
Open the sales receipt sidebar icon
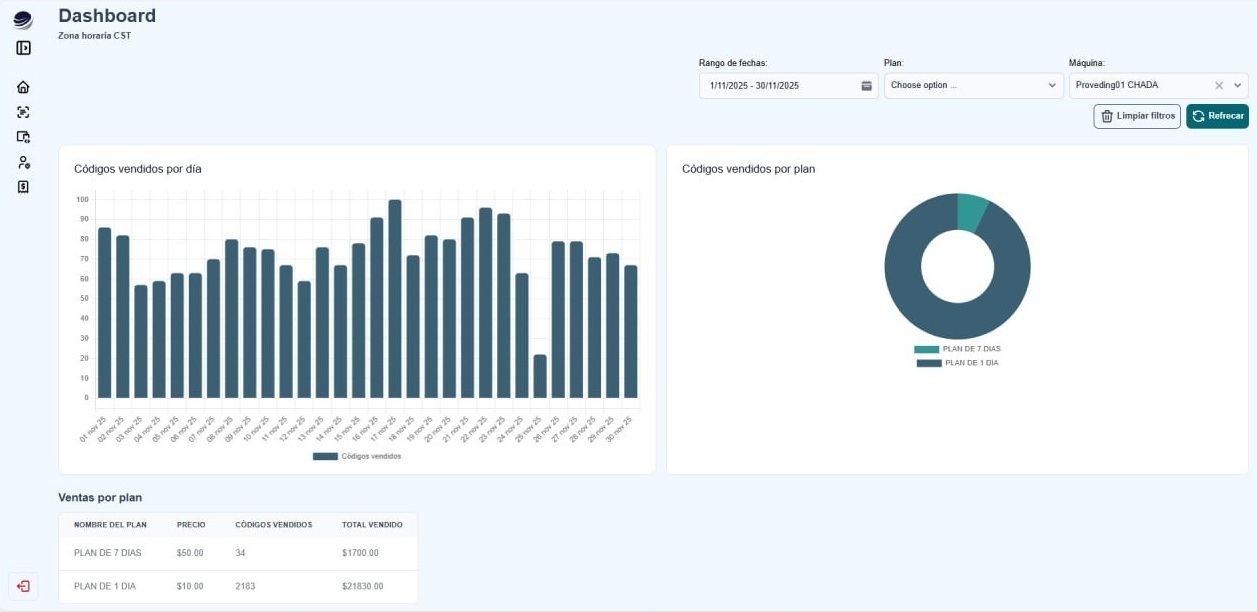pos(23,187)
